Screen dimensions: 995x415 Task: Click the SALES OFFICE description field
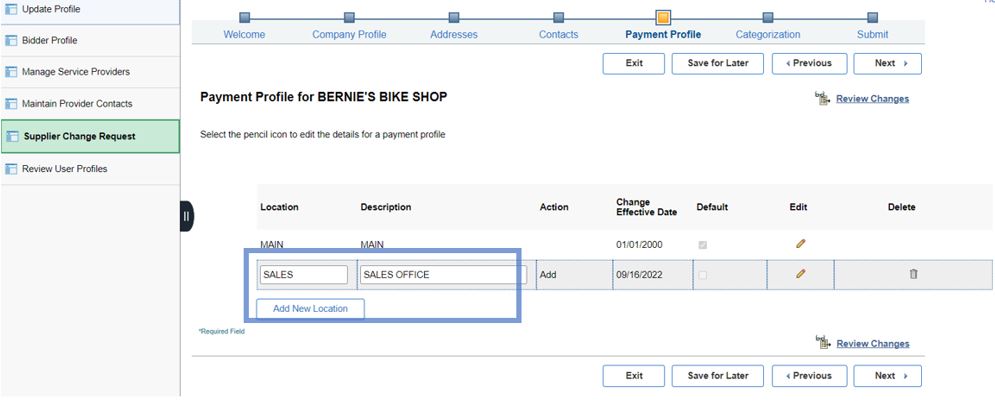pos(444,275)
